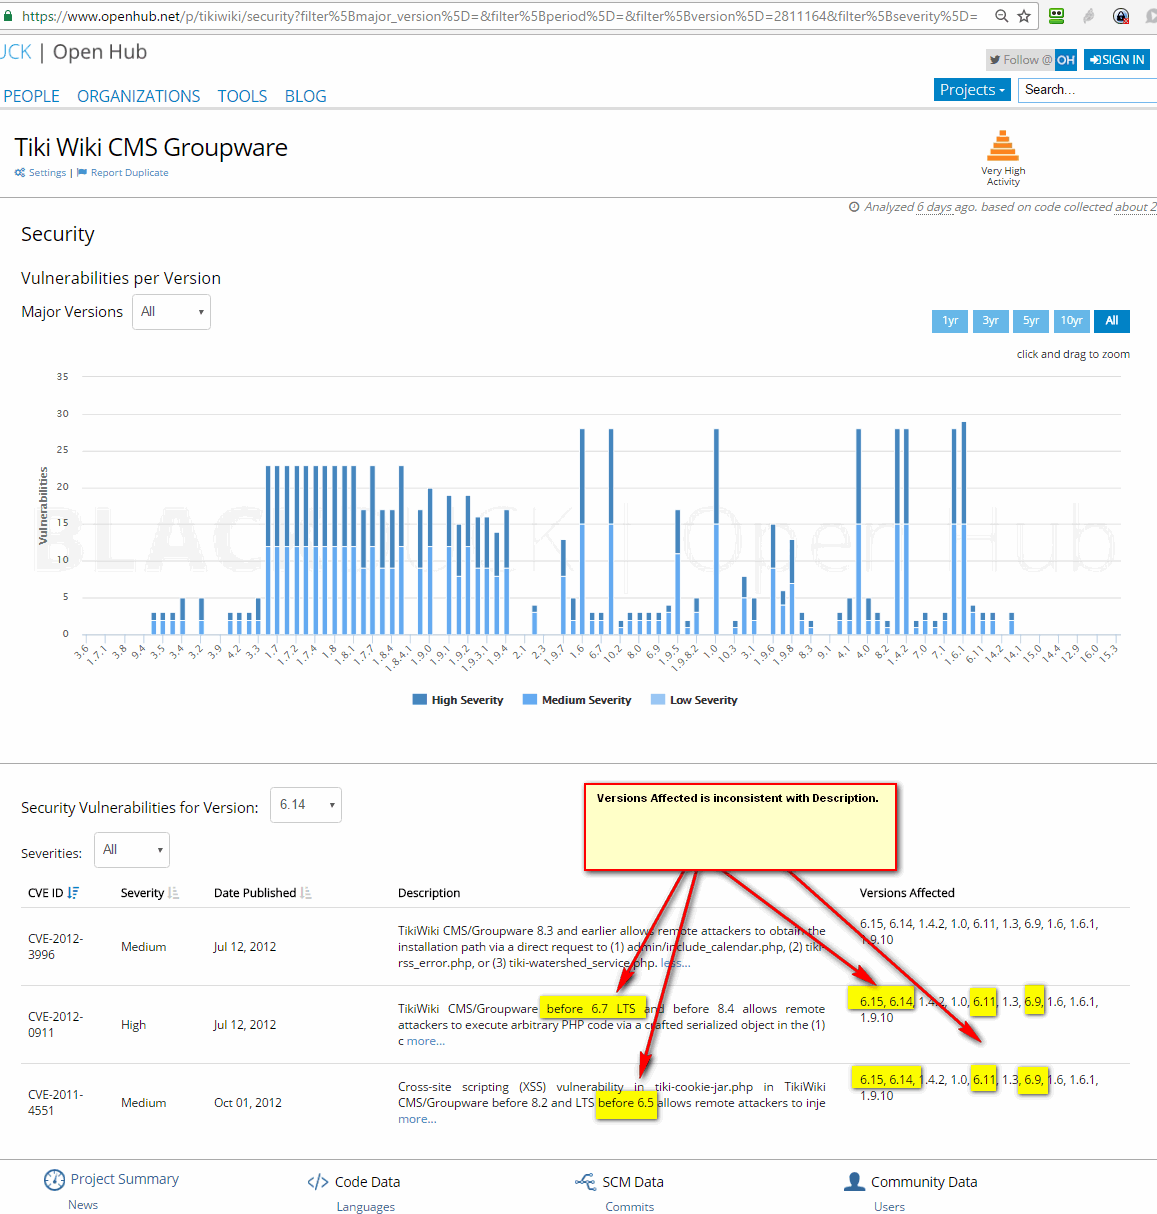Click the Very High Activity pyramid icon

point(1003,146)
